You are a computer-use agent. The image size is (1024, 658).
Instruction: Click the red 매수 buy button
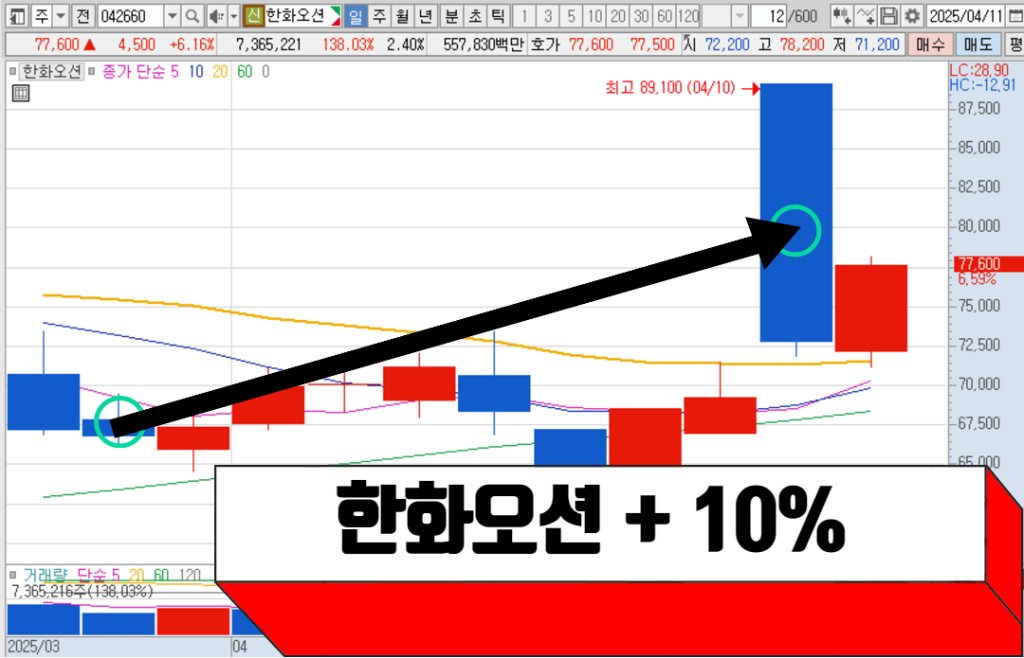coord(931,45)
